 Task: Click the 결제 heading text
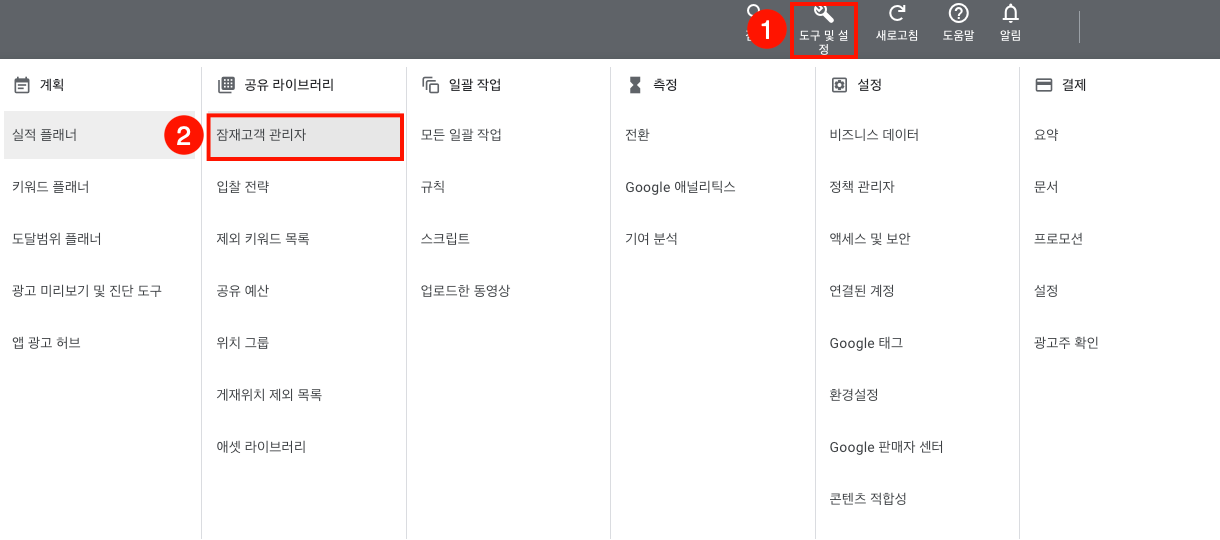tap(1074, 86)
